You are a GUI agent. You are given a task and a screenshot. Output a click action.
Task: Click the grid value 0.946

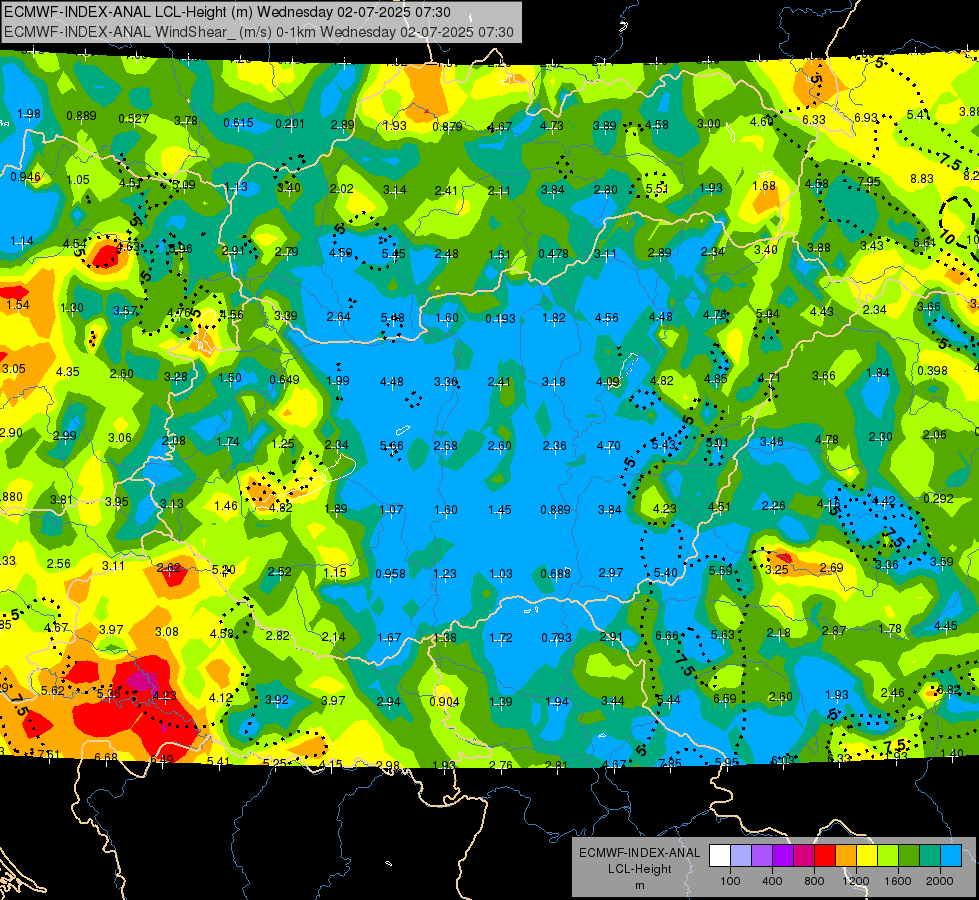point(26,176)
